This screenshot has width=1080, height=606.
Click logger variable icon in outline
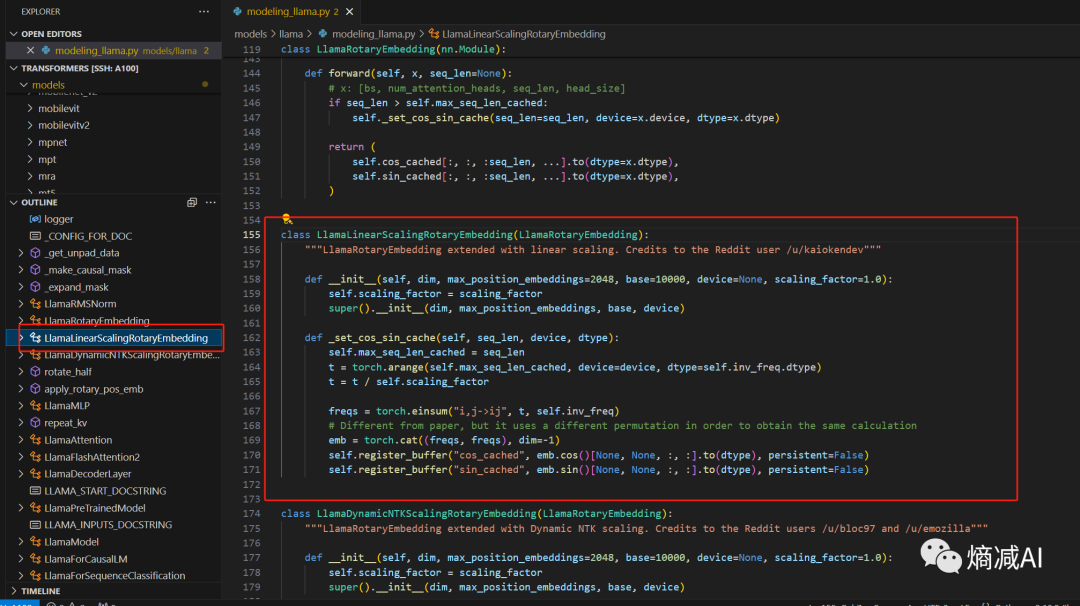[35, 219]
